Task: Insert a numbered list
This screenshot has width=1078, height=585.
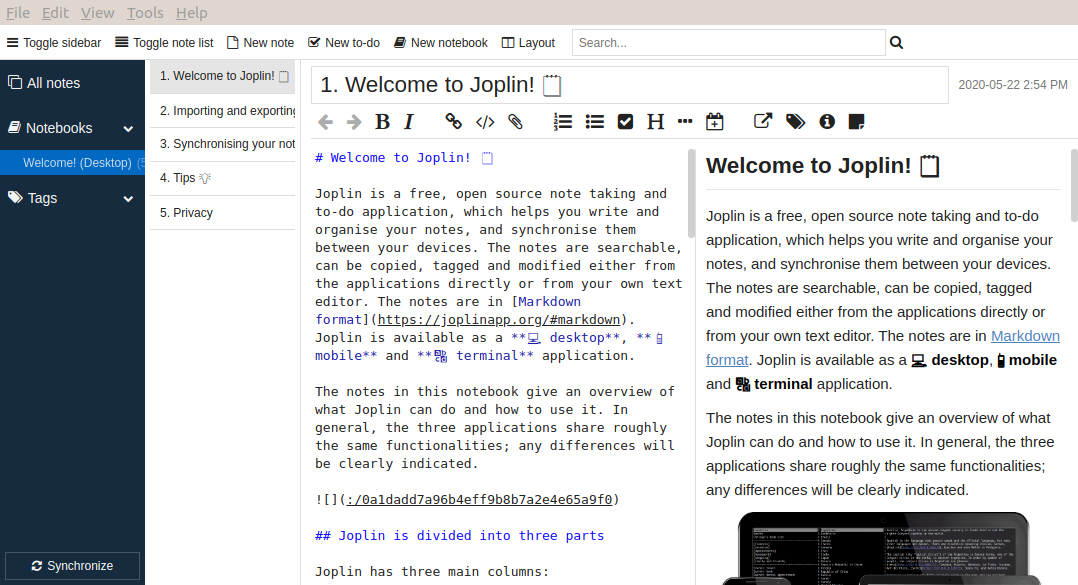Action: tap(563, 122)
